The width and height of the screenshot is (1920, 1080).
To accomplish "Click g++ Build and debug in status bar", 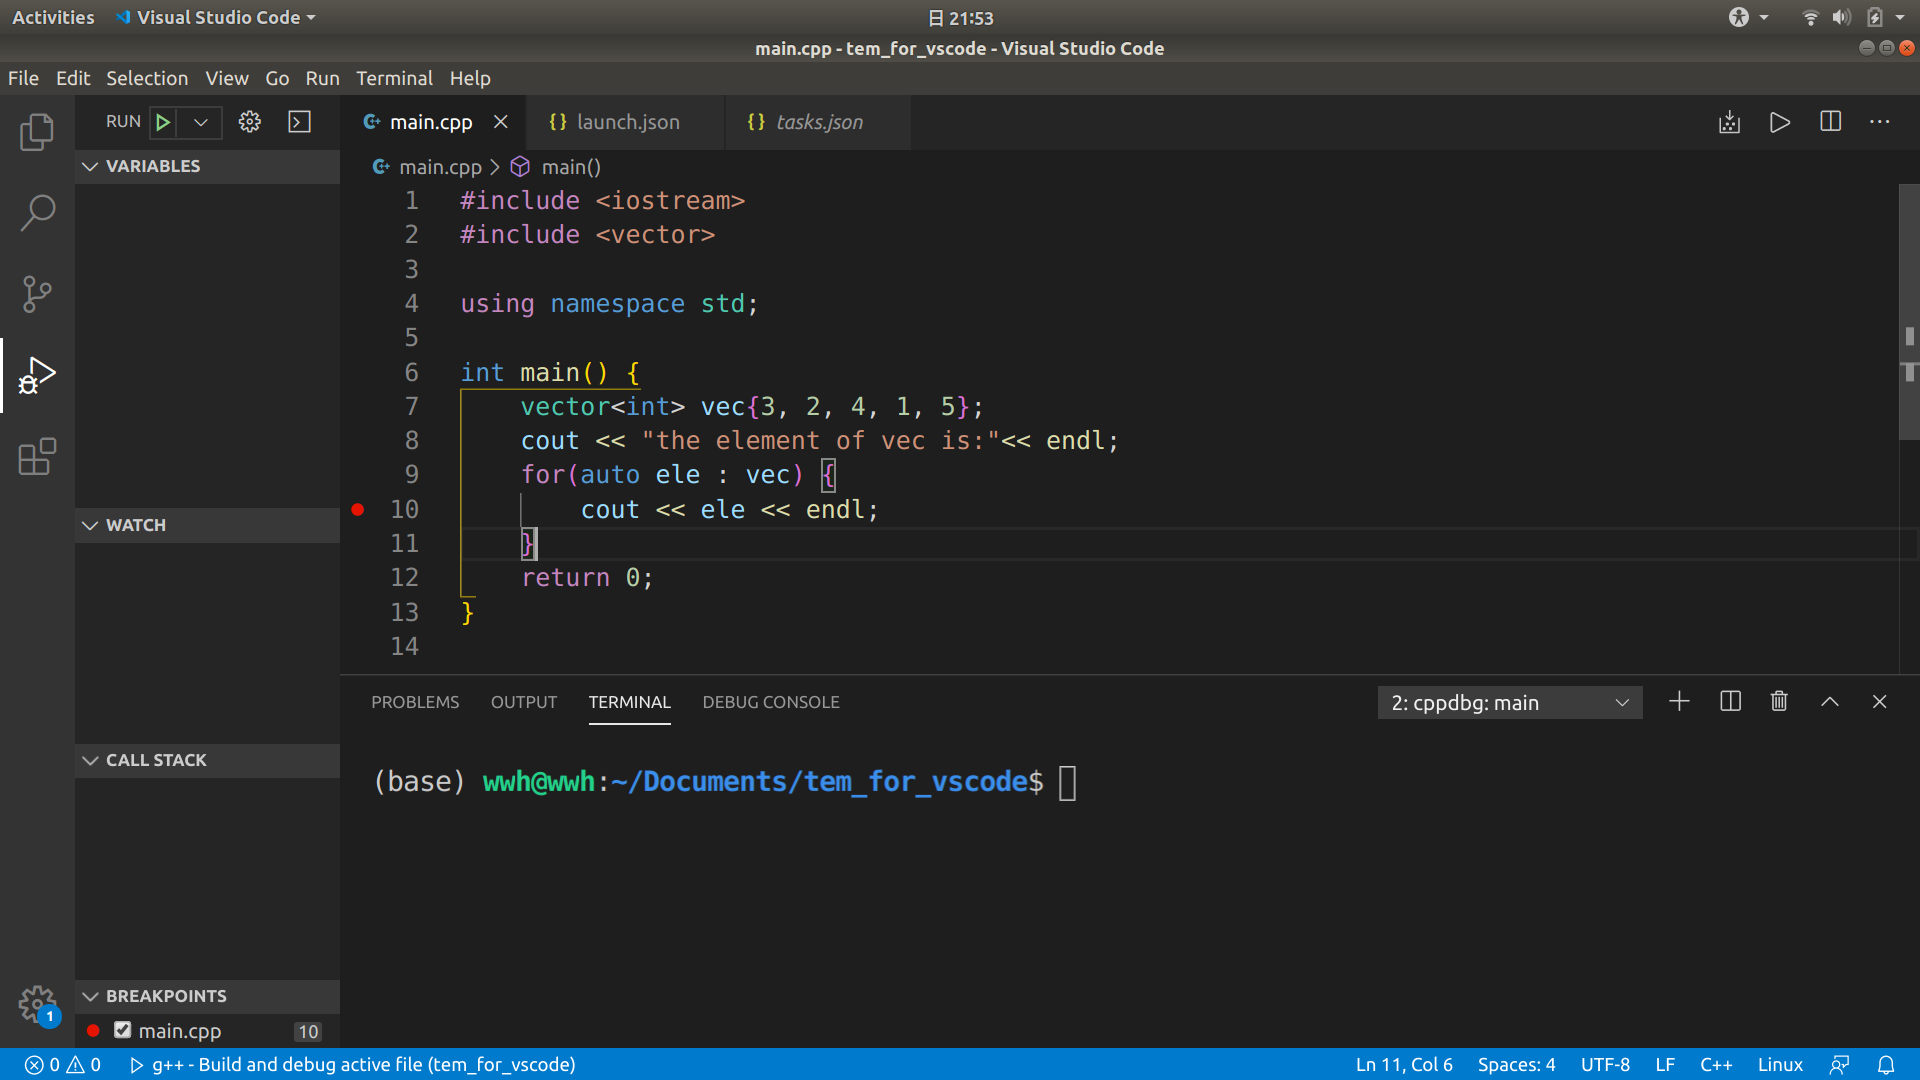I will 355,1064.
